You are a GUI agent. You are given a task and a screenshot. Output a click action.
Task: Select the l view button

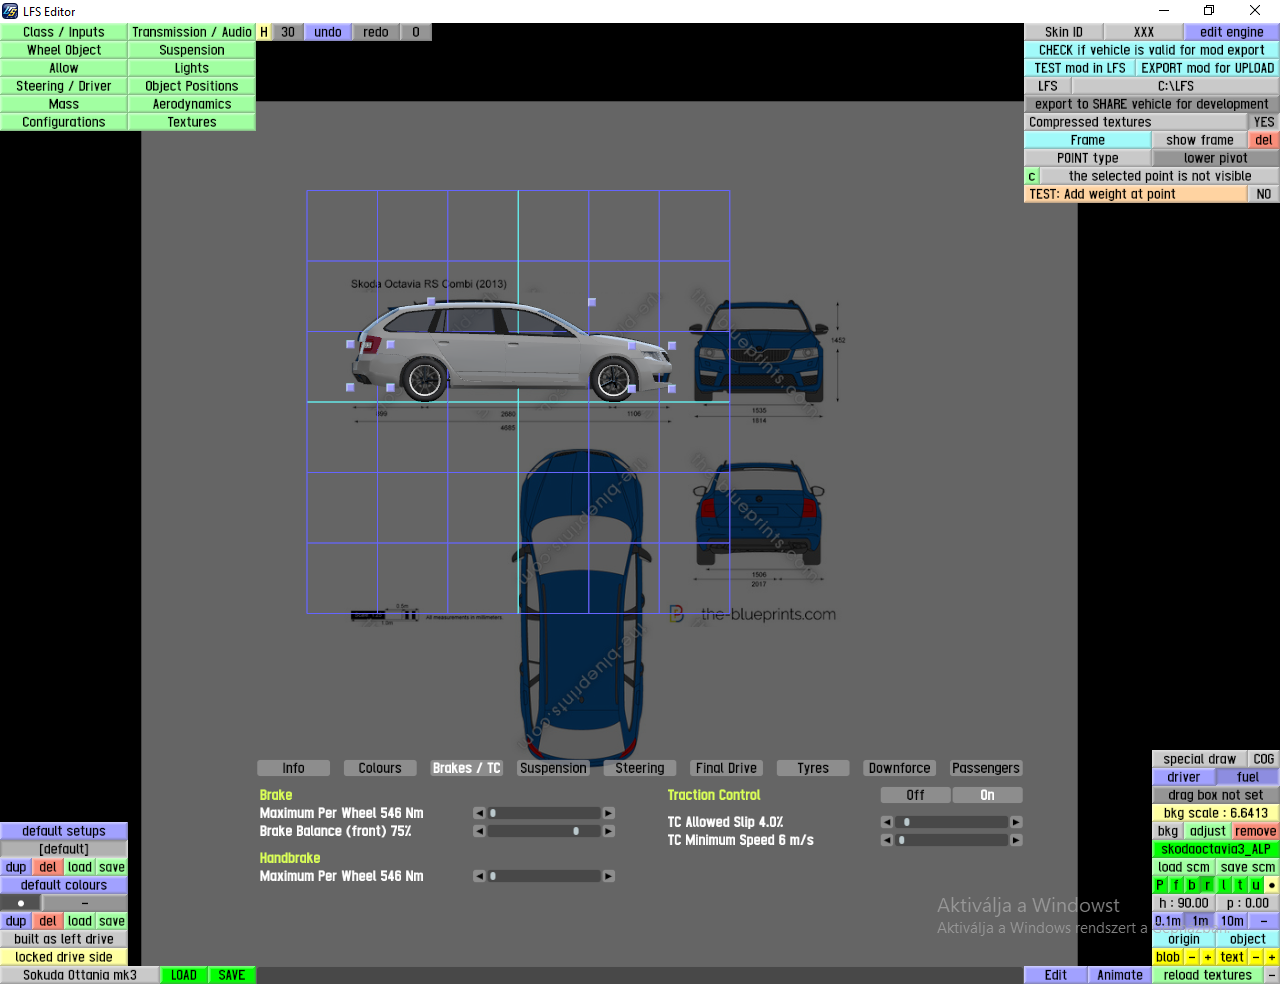point(1224,885)
